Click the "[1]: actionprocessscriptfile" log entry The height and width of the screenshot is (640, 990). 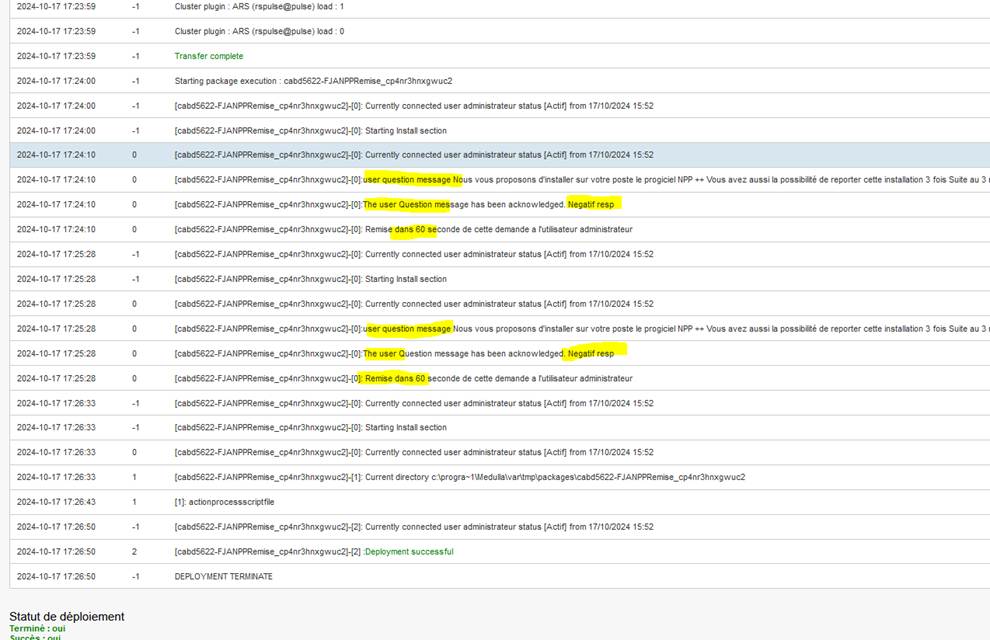[x=234, y=502]
